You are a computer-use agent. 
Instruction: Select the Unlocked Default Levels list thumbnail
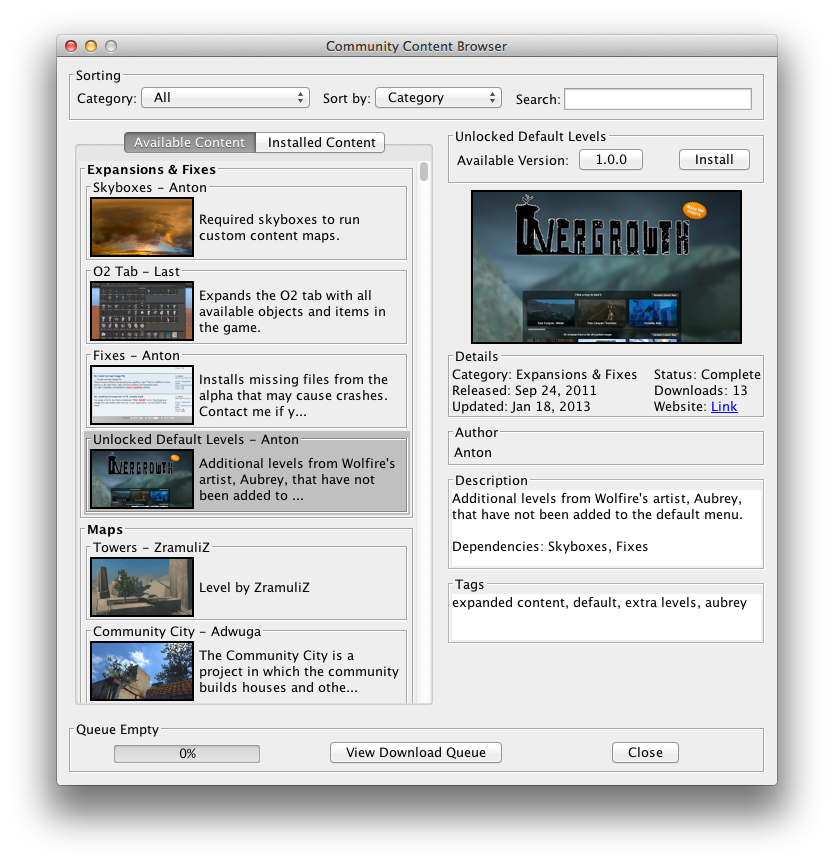coord(142,479)
